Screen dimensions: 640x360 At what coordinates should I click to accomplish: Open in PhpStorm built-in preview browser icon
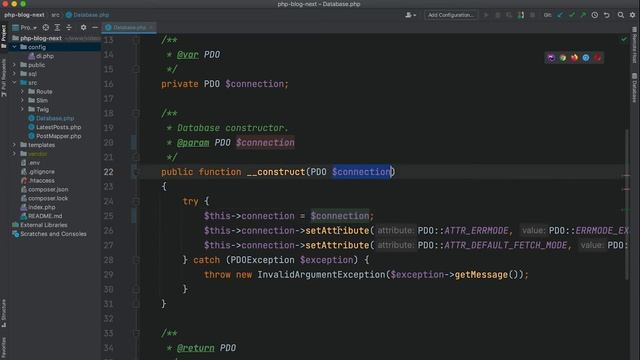pos(551,58)
